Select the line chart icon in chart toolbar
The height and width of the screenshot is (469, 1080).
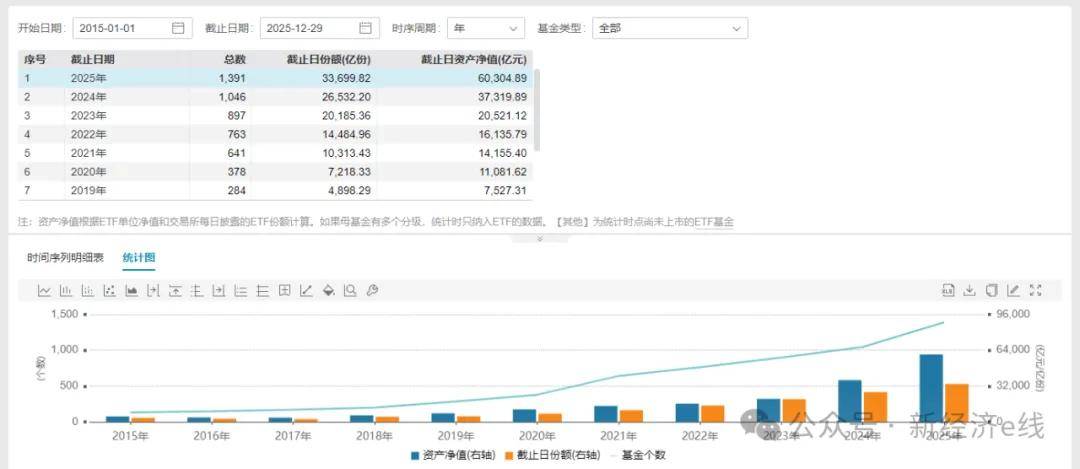tap(44, 291)
